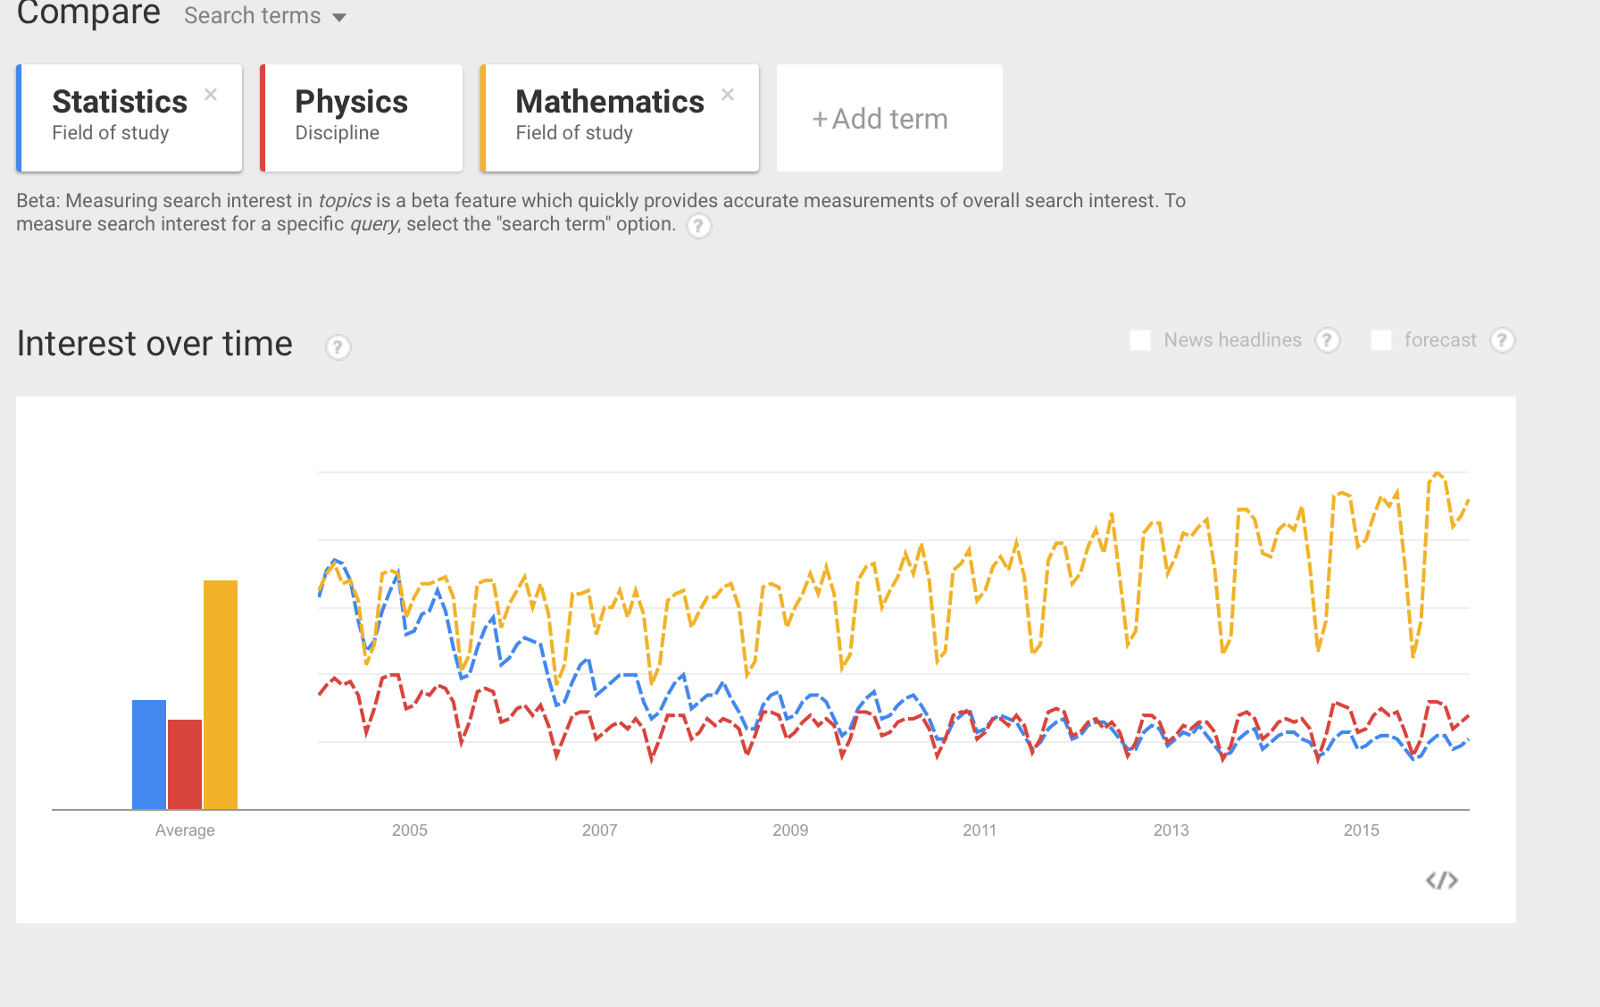Click the yellow Mathematics average bar
Screen dimensions: 1600x1007
coord(221,694)
